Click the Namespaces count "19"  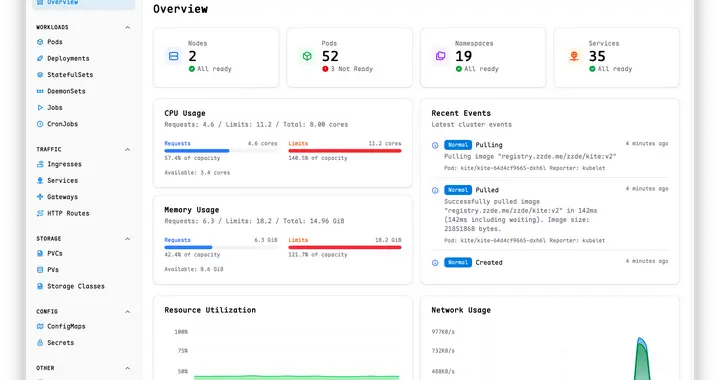click(x=464, y=56)
